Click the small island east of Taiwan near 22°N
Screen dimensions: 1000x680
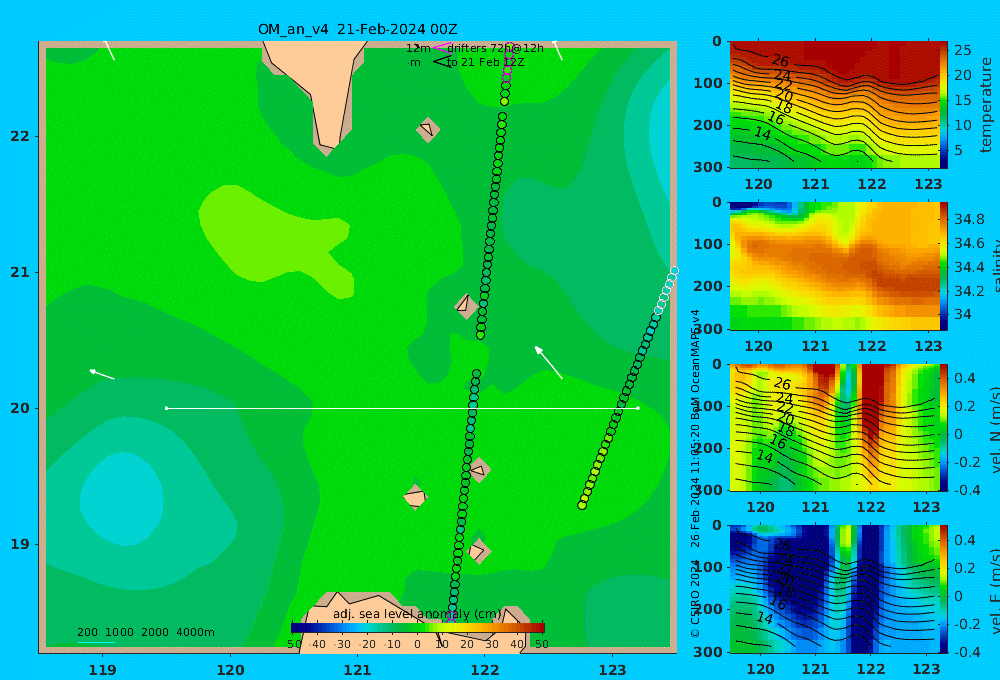(427, 129)
